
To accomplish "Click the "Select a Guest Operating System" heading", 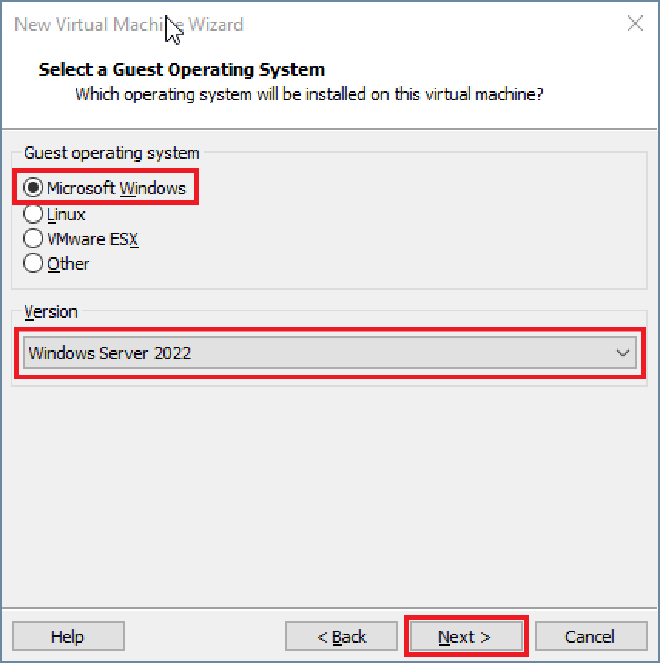I will (x=181, y=70).
